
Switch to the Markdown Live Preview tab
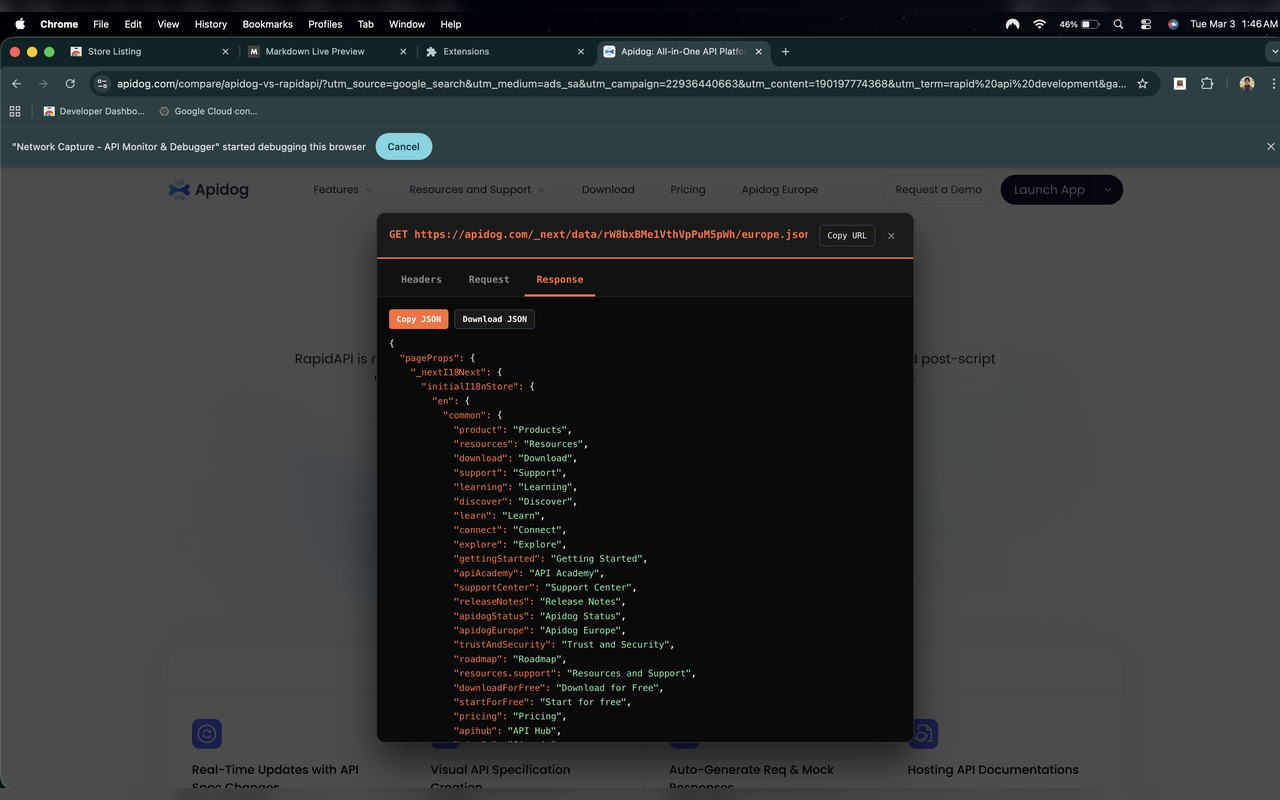pos(327,51)
